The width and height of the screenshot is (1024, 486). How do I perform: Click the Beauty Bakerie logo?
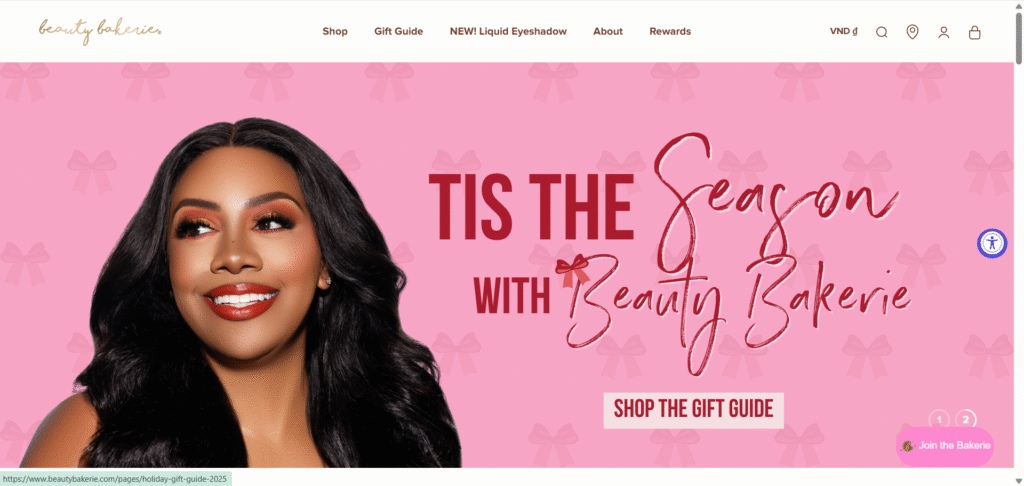(x=100, y=31)
